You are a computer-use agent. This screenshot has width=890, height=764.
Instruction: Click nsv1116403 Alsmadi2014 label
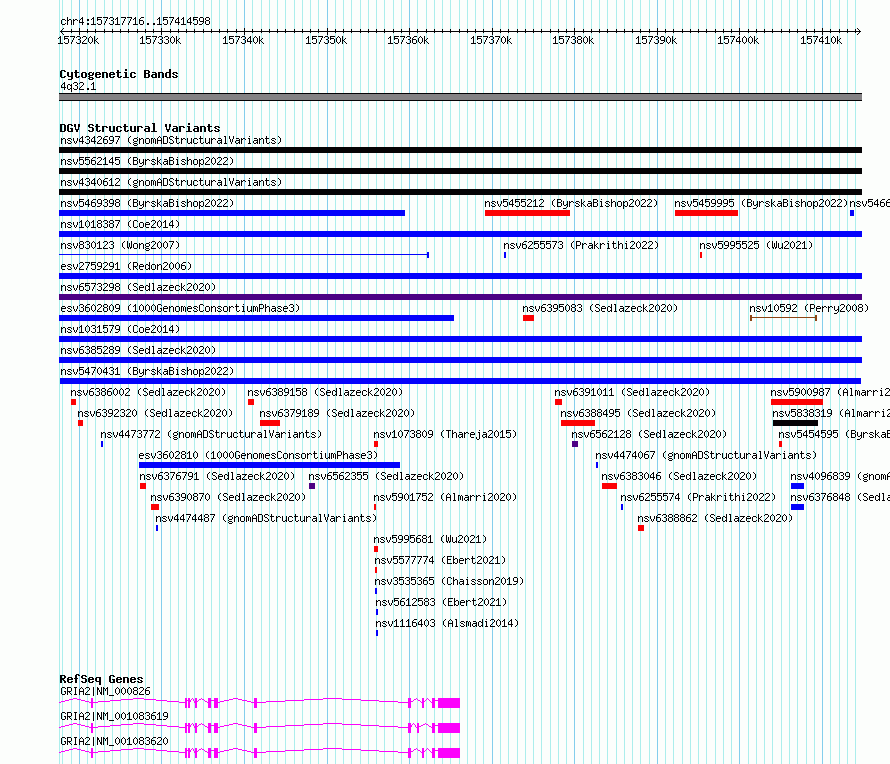(x=447, y=623)
